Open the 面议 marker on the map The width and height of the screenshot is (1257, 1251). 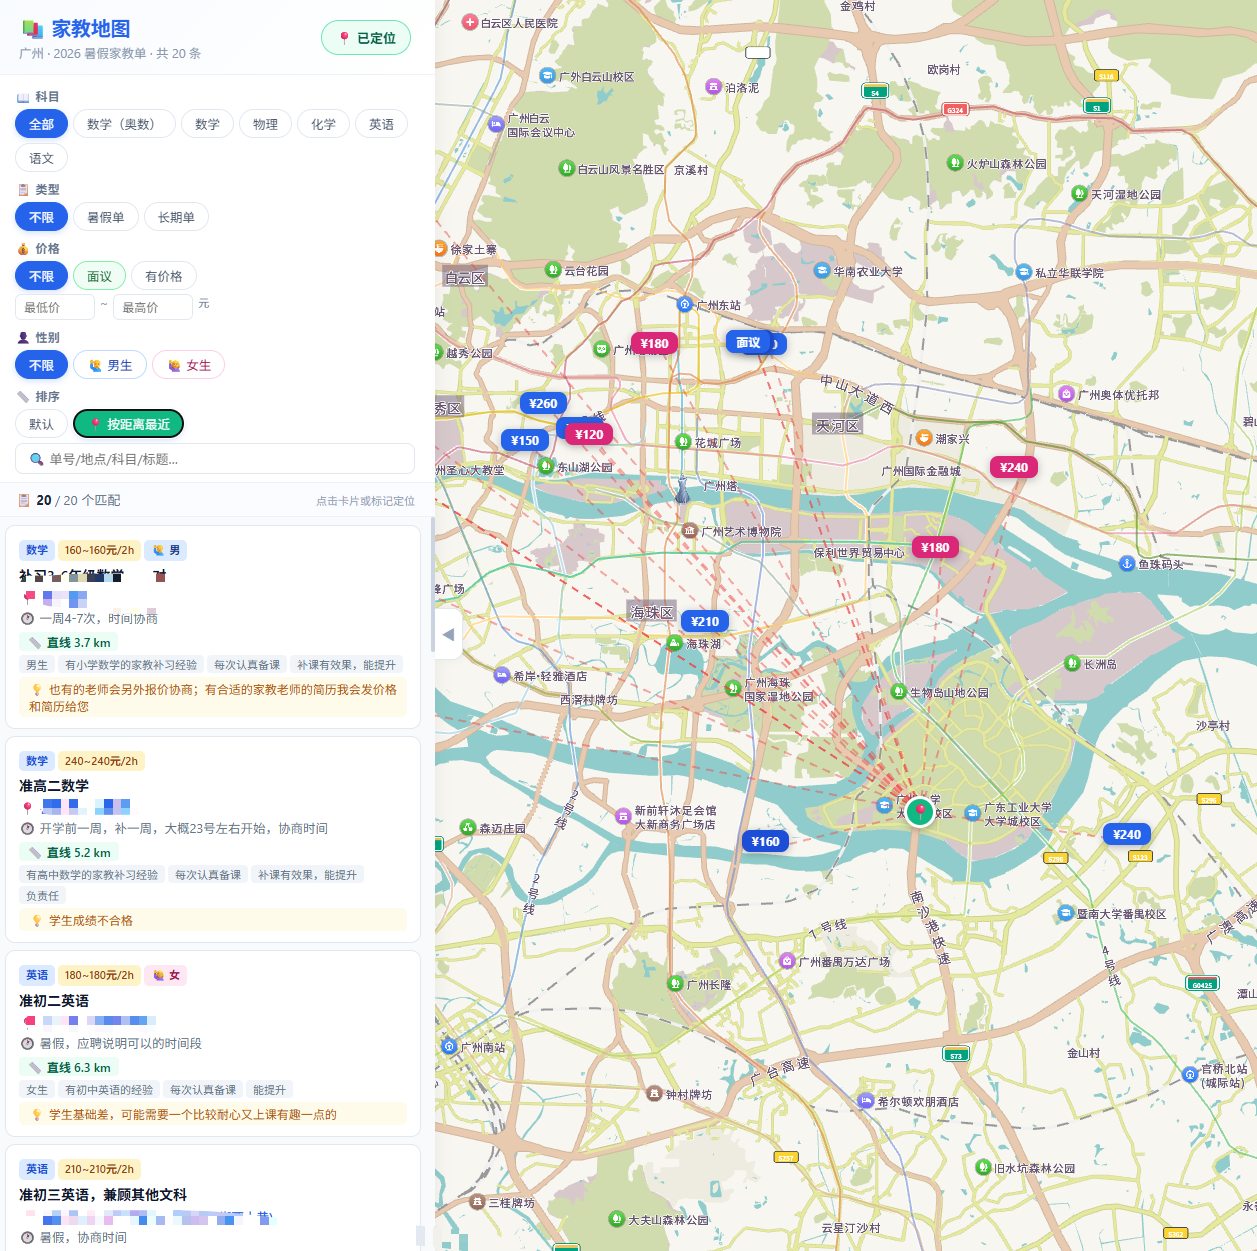coord(749,342)
